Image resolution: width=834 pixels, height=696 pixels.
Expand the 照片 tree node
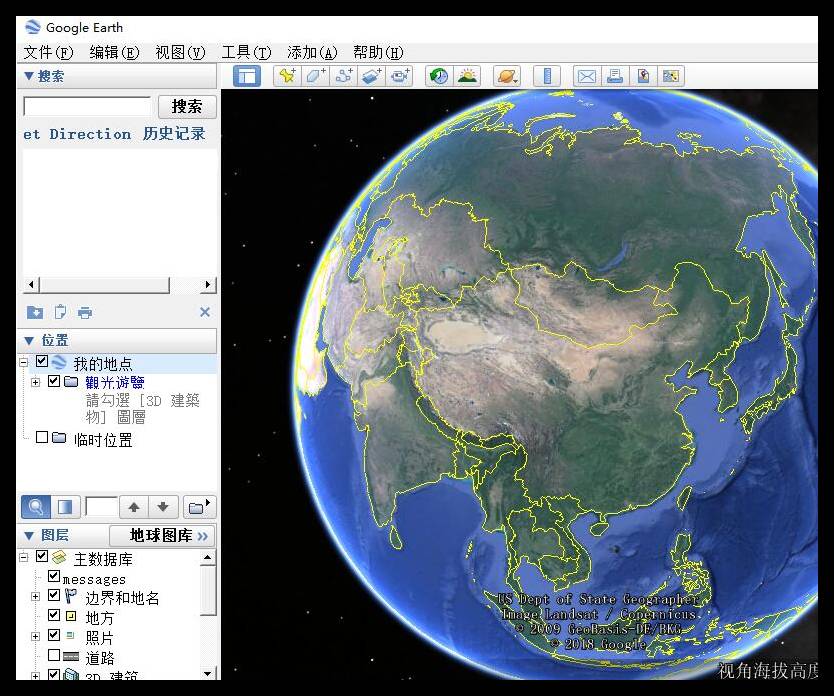36,636
